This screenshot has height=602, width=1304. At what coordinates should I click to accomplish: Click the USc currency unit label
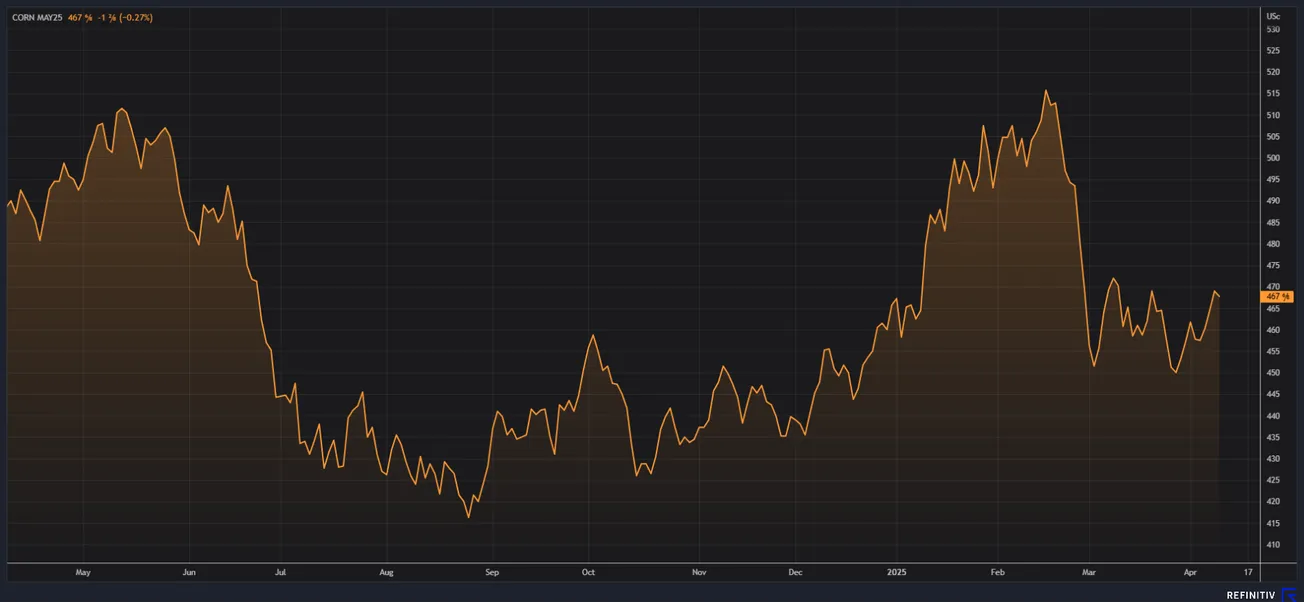tap(1273, 17)
